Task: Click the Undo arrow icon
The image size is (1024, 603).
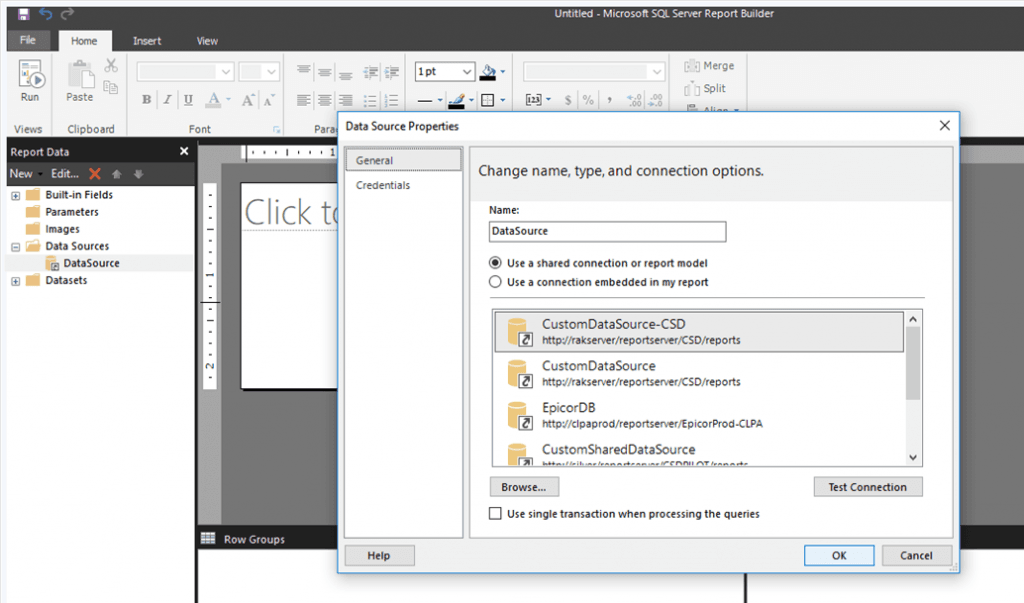Action: (x=46, y=14)
